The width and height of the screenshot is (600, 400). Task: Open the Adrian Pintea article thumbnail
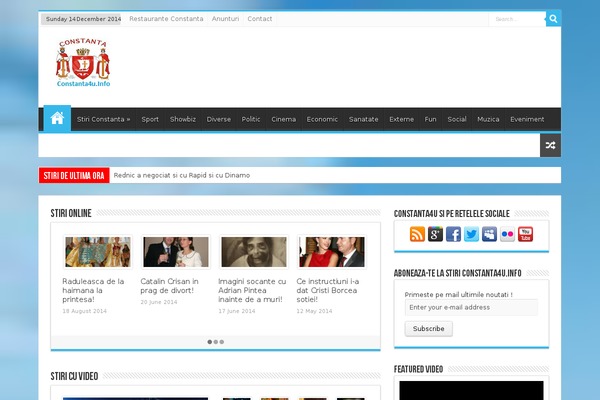[254, 252]
